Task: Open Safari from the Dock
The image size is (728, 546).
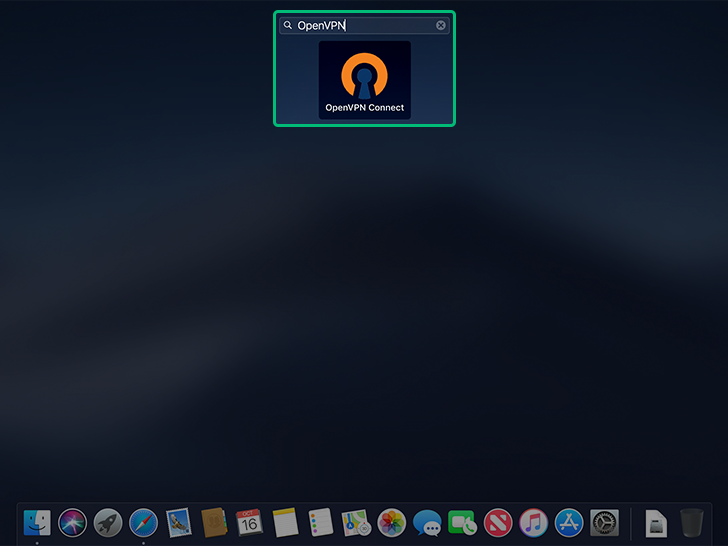Action: pyautogui.click(x=143, y=523)
